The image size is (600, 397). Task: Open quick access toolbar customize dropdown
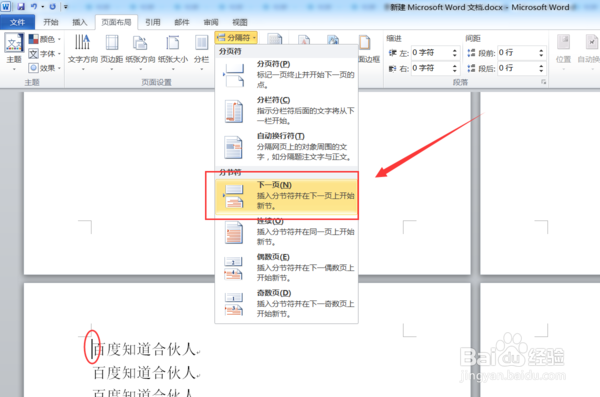66,7
